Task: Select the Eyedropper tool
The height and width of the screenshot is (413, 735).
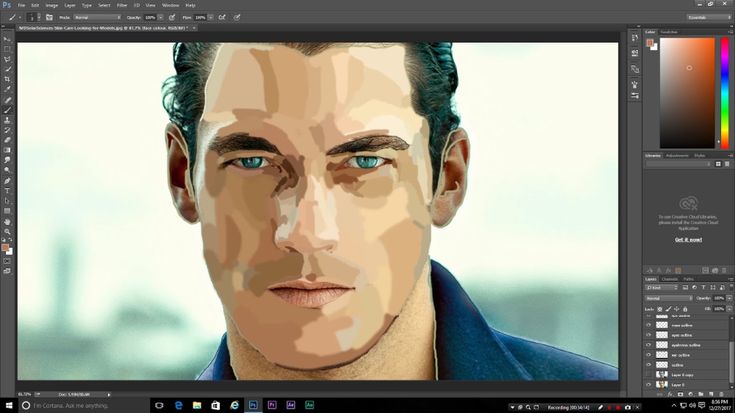Action: [7, 89]
